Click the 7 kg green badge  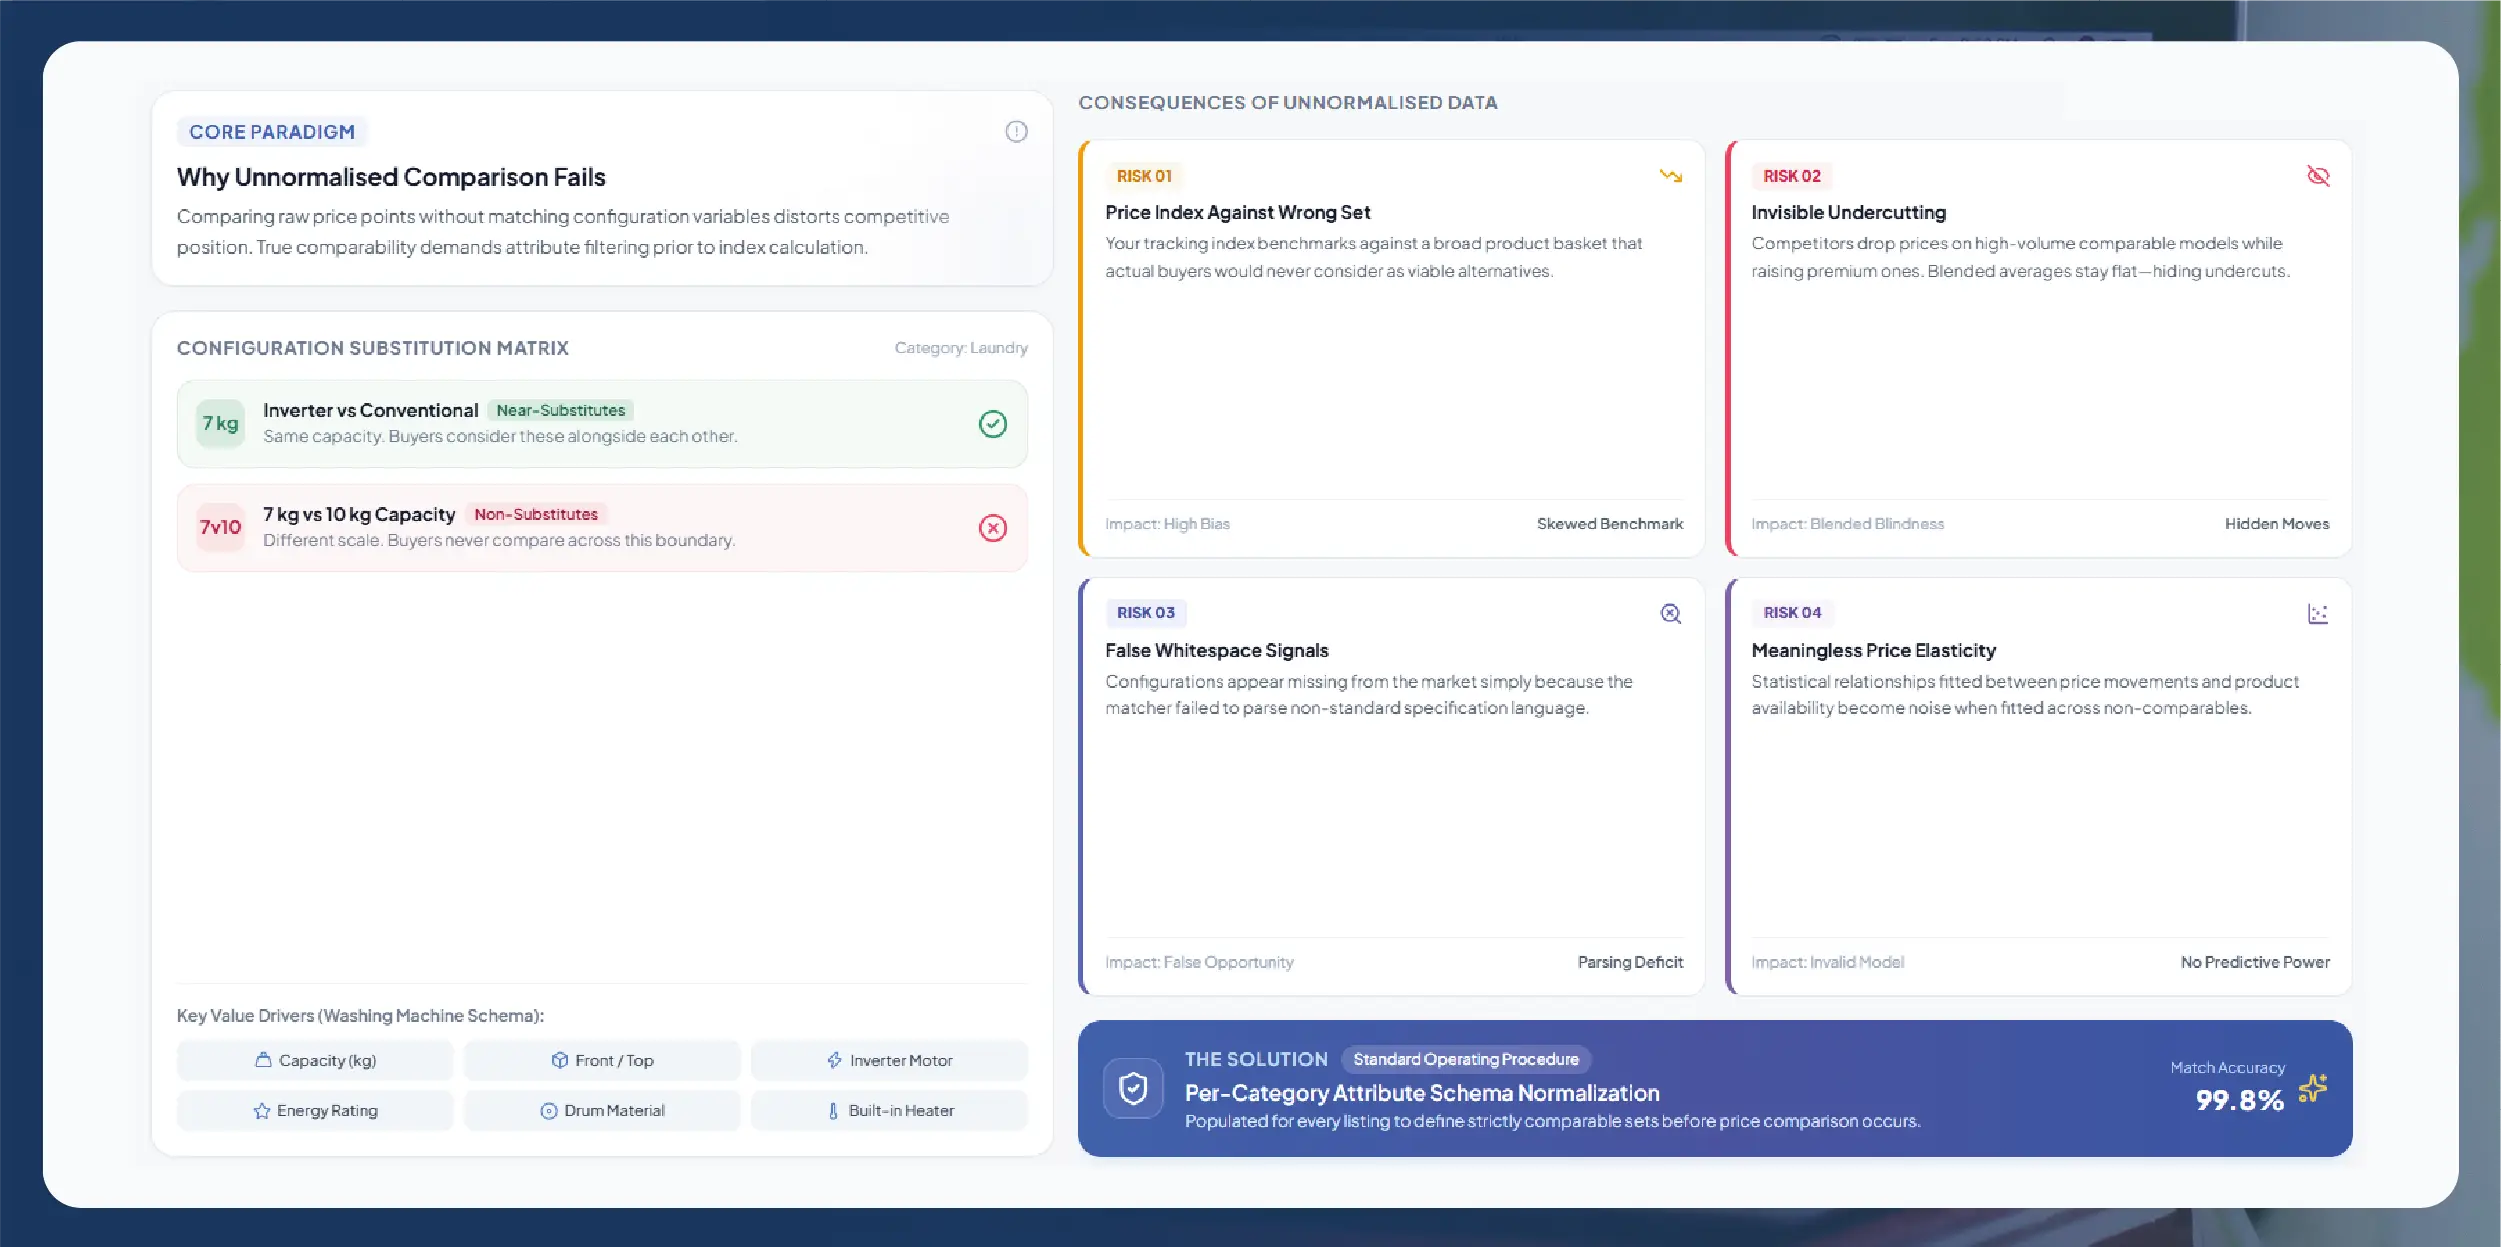click(x=220, y=424)
